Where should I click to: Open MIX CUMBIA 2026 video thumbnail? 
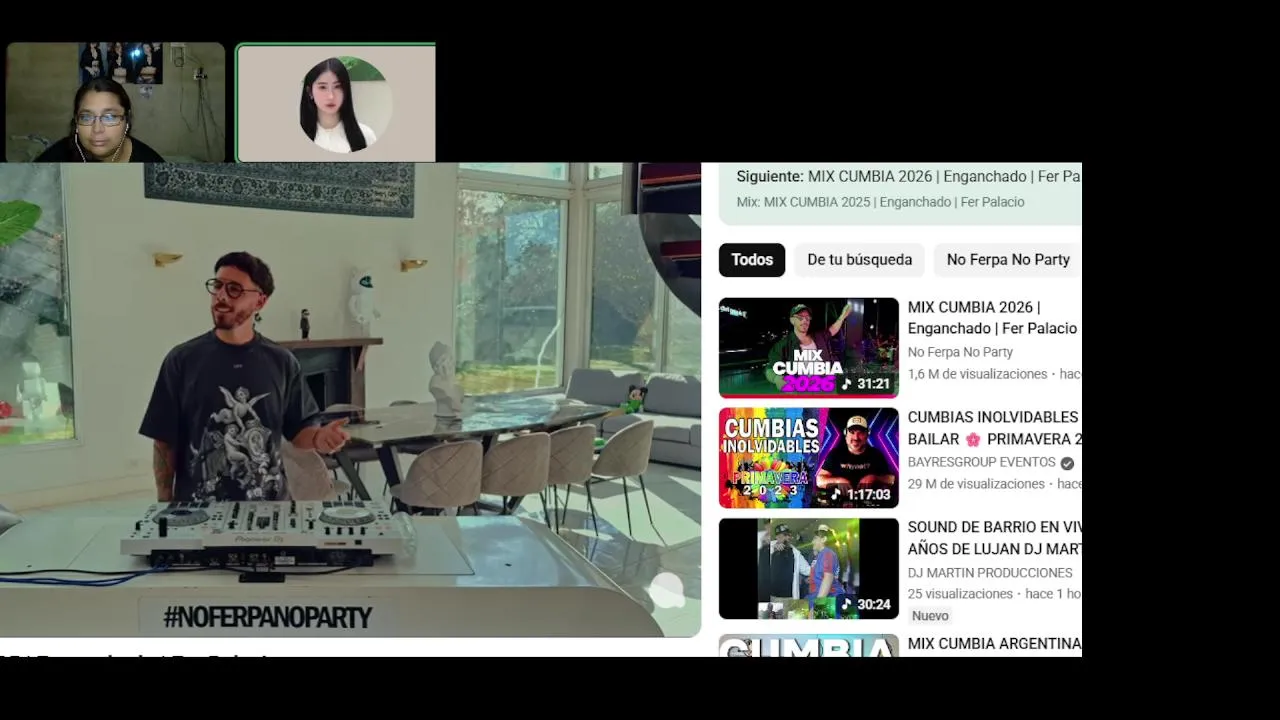[x=809, y=347]
